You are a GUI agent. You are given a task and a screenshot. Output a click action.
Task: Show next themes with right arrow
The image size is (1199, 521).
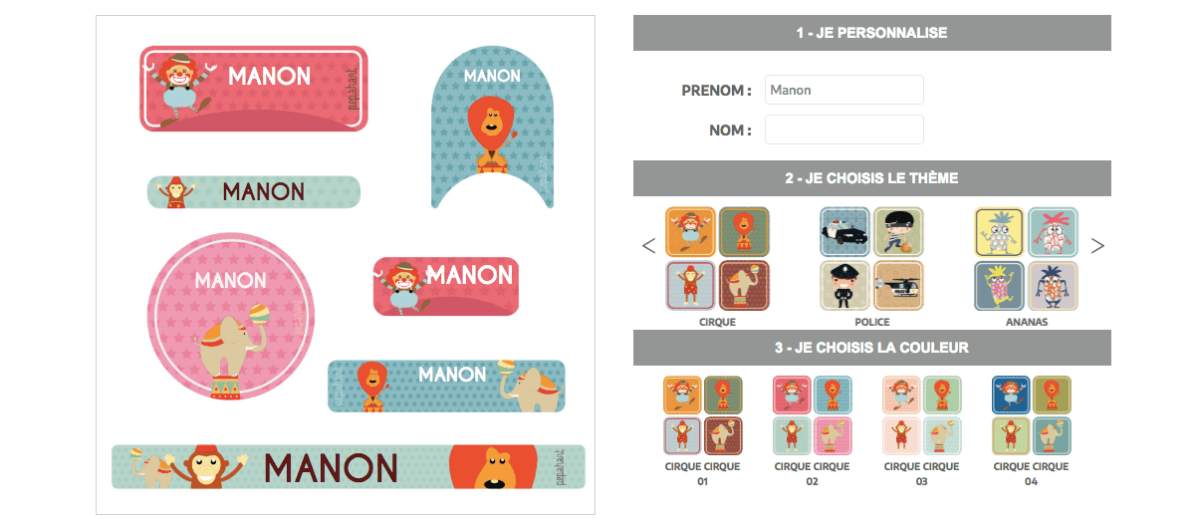tap(1097, 246)
